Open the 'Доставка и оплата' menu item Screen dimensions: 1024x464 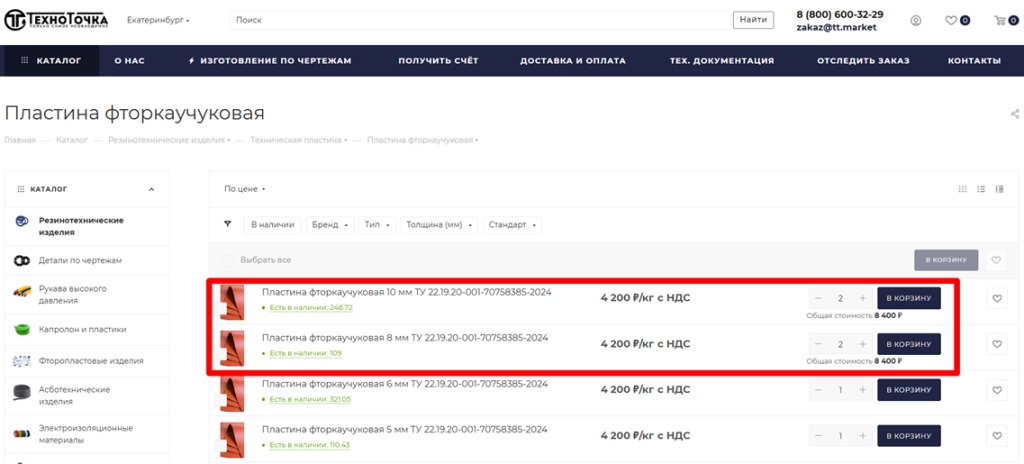click(x=572, y=61)
